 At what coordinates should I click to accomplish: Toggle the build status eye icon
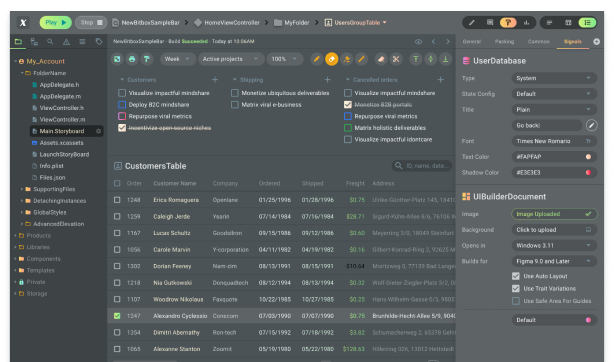click(x=418, y=42)
